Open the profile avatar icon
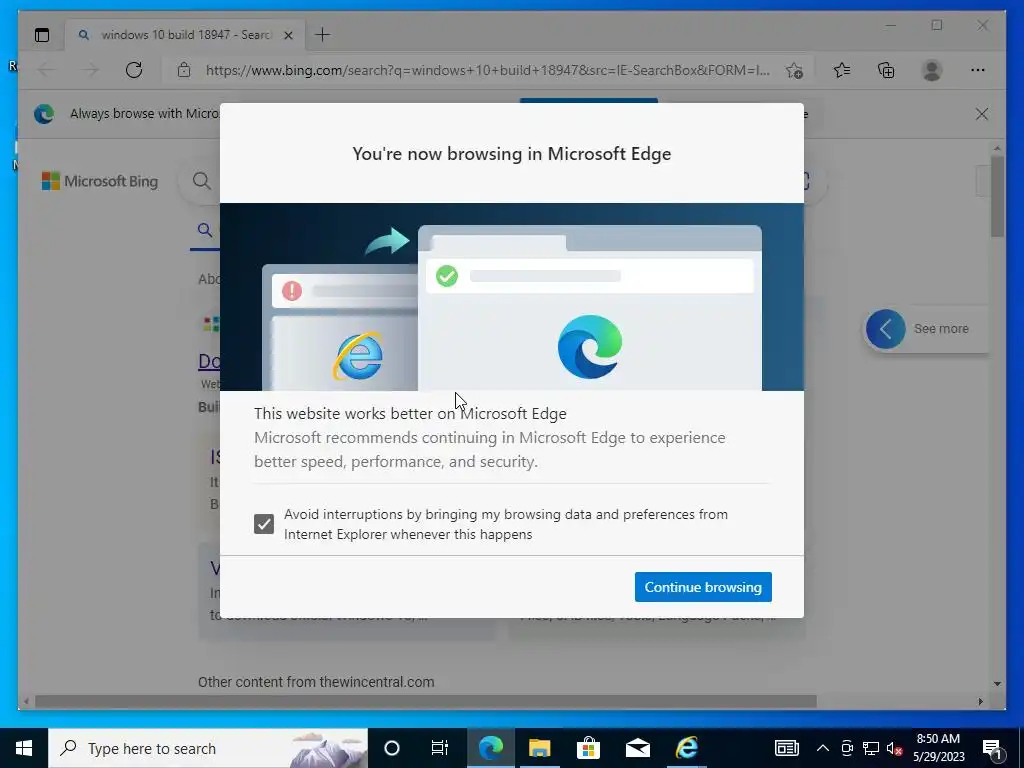 coord(932,70)
